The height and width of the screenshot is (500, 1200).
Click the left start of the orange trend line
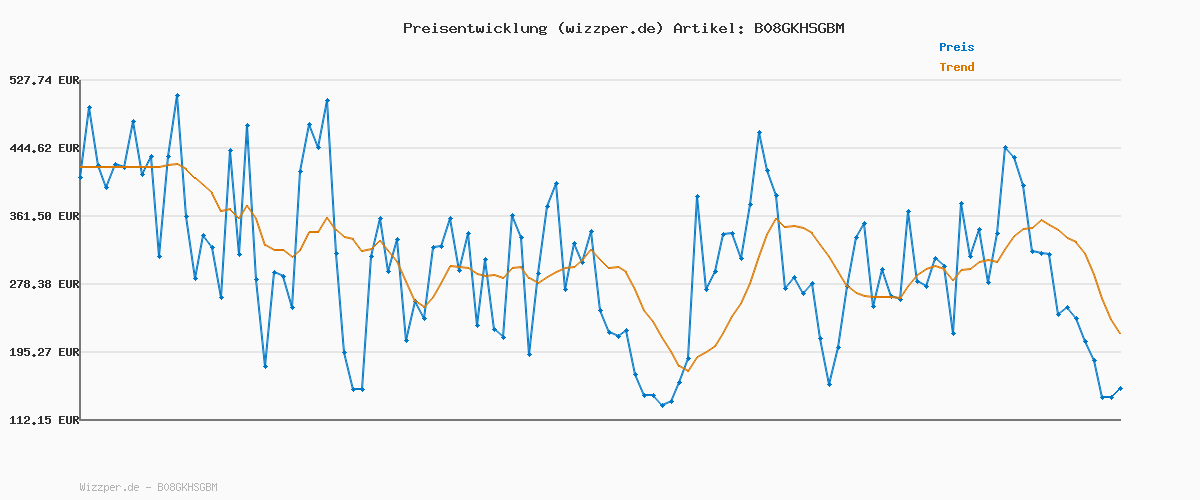pyautogui.click(x=81, y=167)
